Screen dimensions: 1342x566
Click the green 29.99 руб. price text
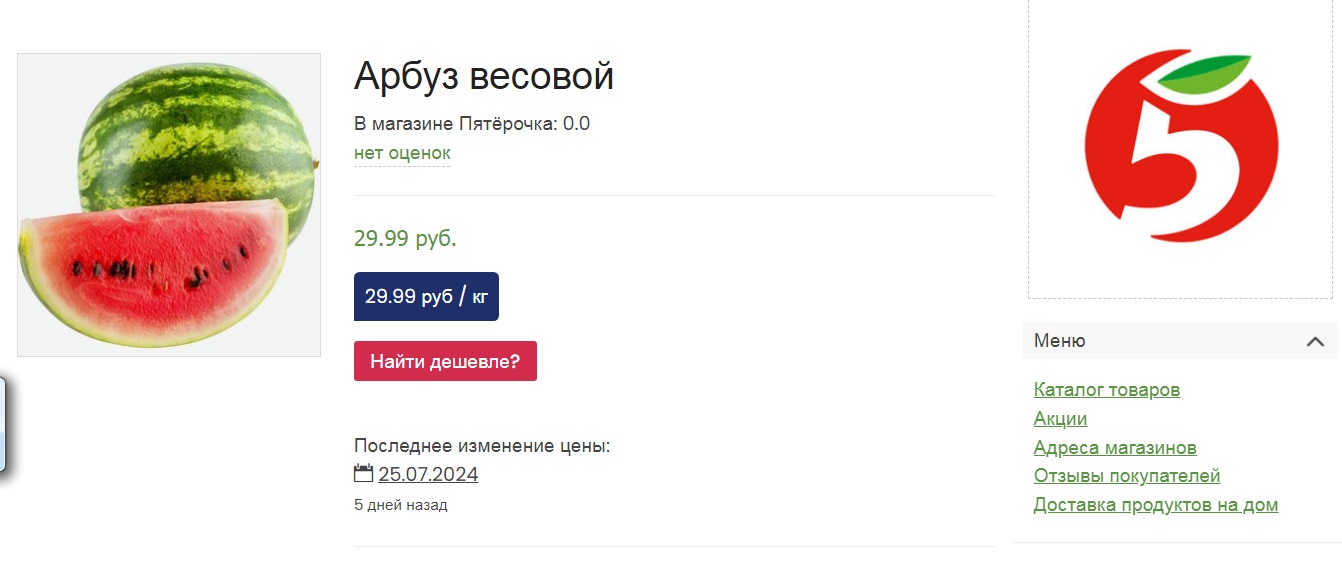[405, 238]
